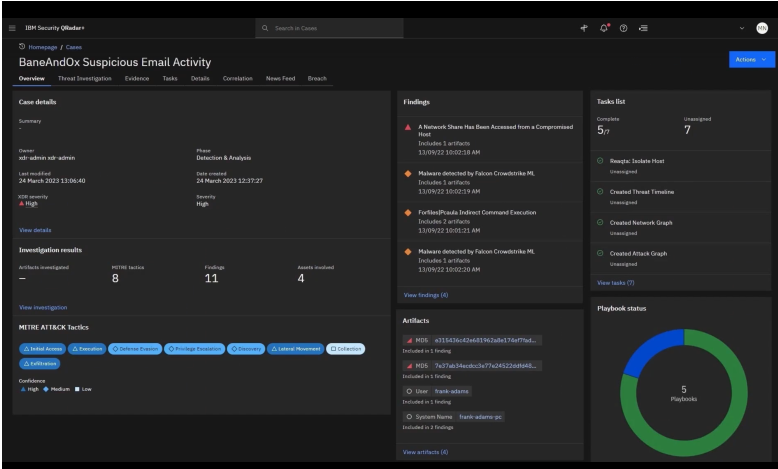This screenshot has height=469, width=778.
Task: Select the Initial Access tactic tag
Action: click(43, 349)
